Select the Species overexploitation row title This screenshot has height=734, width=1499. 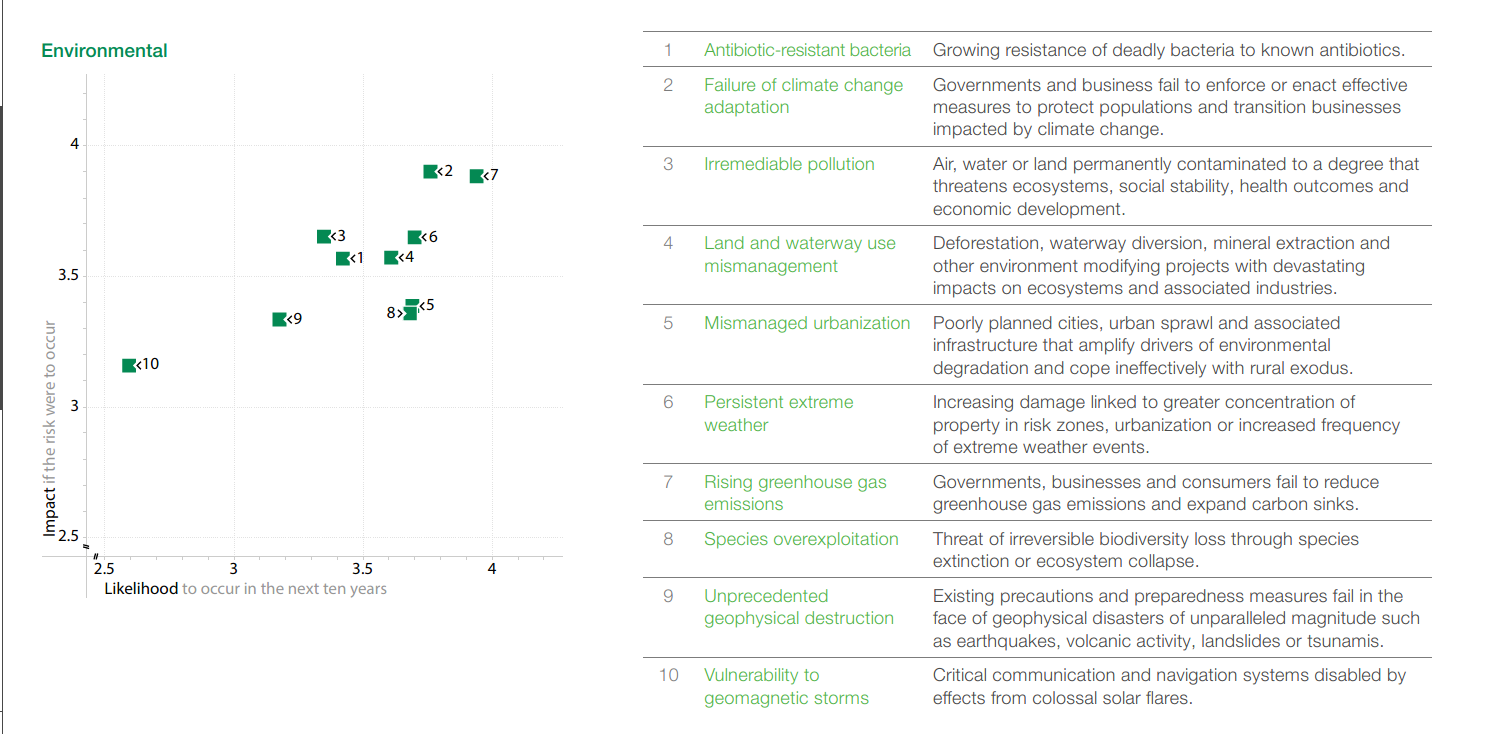(x=801, y=539)
